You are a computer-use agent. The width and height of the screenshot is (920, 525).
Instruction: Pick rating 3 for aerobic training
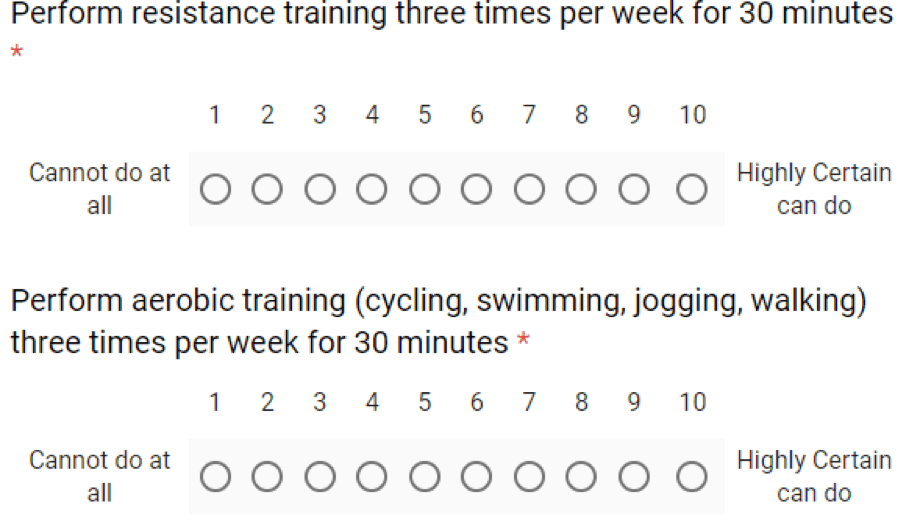320,476
